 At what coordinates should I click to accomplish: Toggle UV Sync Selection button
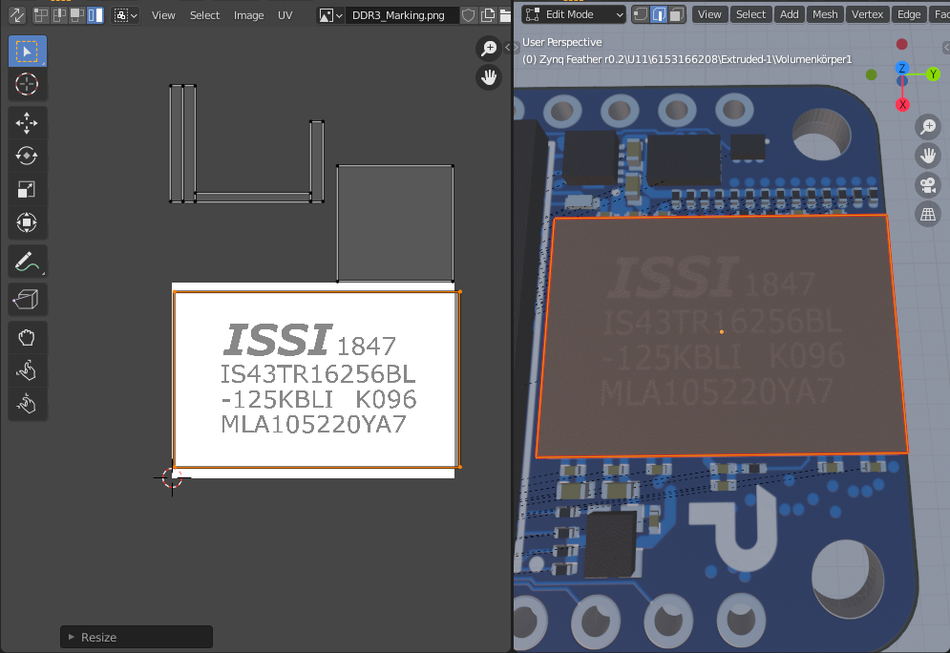[17, 15]
